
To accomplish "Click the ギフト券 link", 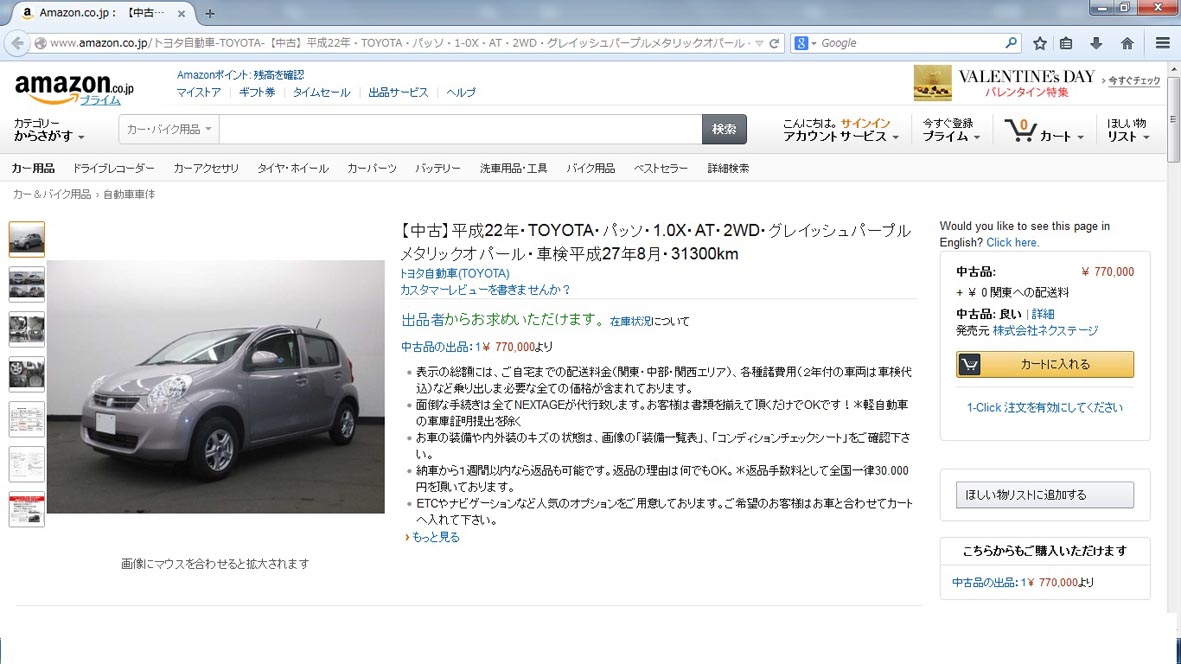I will [257, 93].
